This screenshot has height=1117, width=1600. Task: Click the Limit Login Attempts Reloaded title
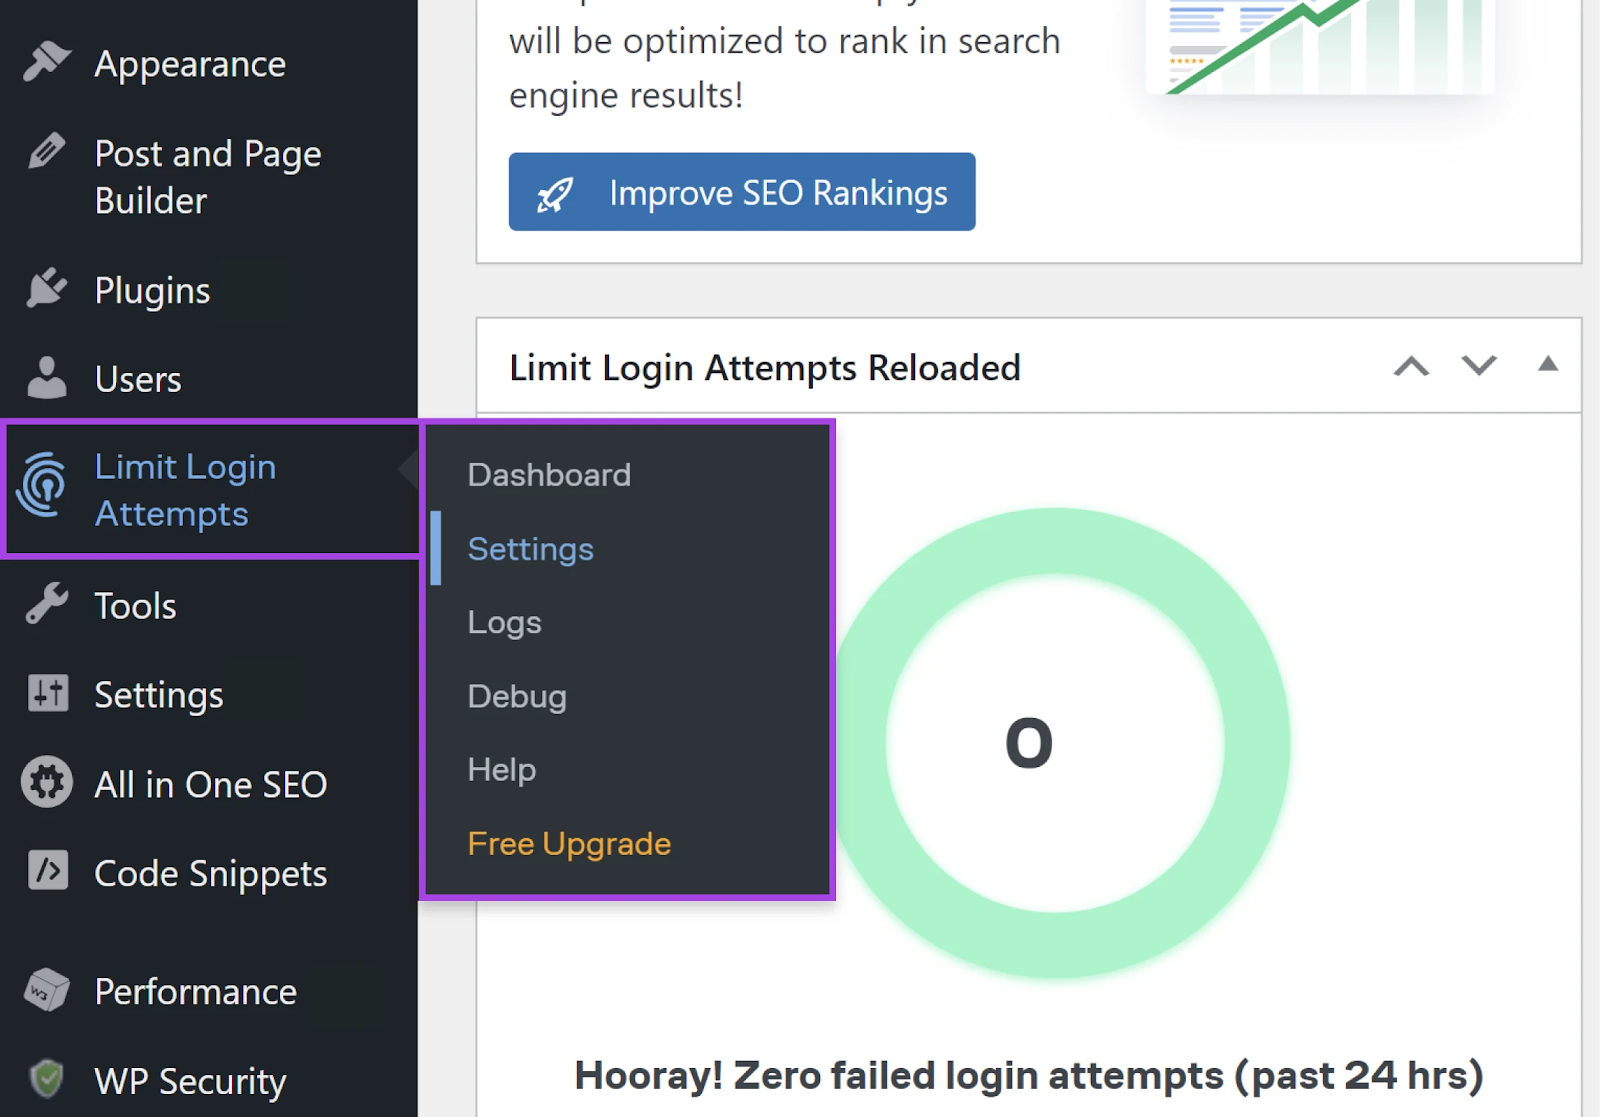click(x=765, y=367)
